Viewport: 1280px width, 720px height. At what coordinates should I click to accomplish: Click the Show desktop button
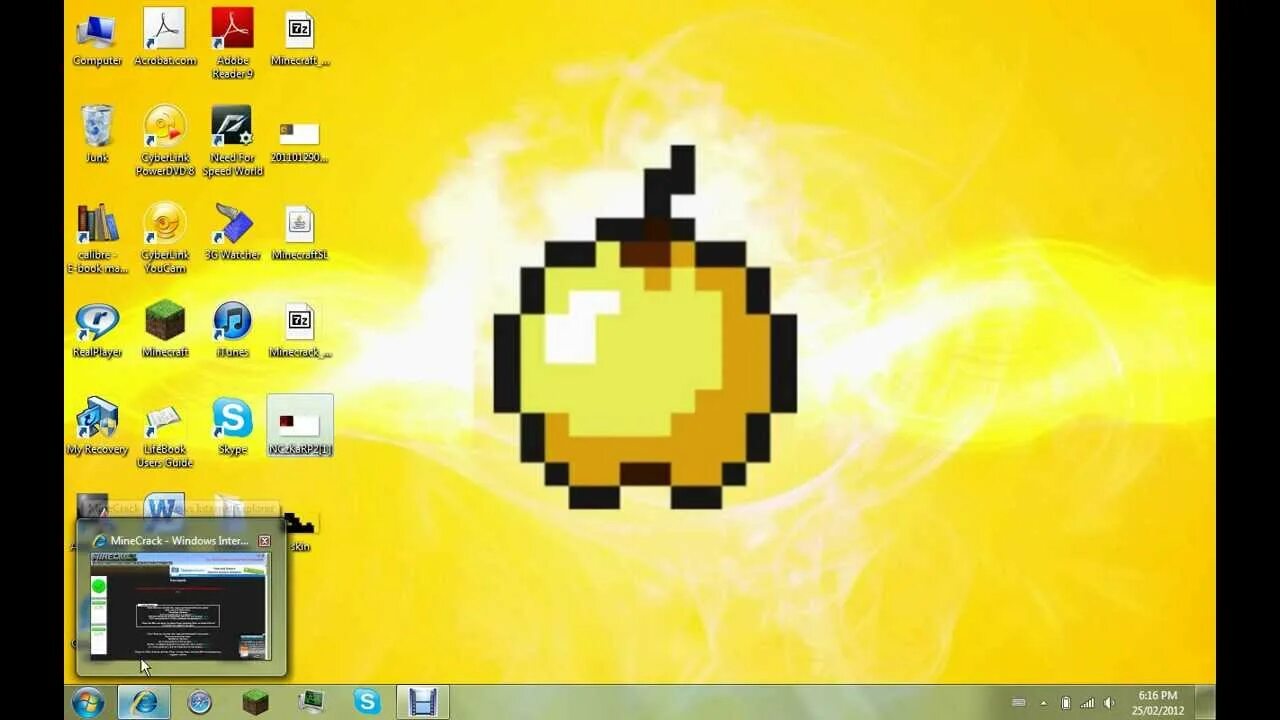1206,702
